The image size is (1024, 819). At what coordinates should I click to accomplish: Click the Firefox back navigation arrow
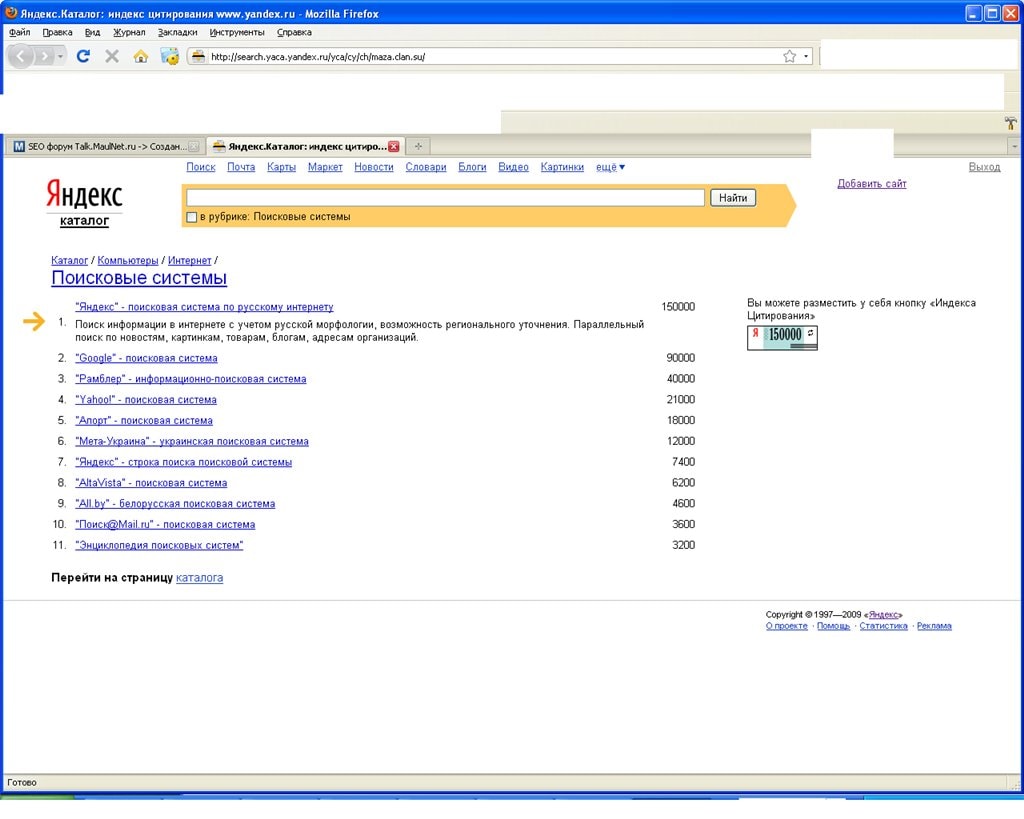[x=21, y=57]
